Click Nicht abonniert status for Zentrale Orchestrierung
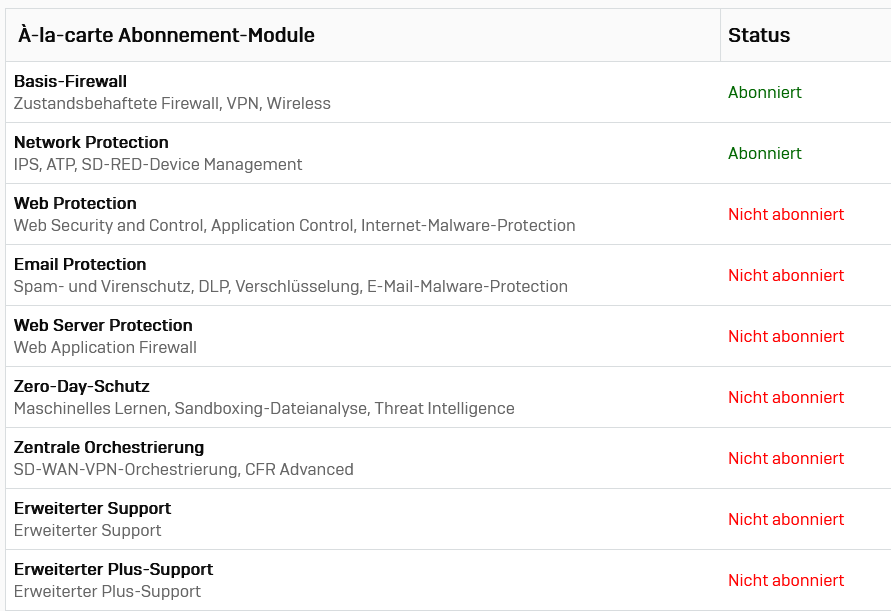This screenshot has width=891, height=611. (786, 458)
